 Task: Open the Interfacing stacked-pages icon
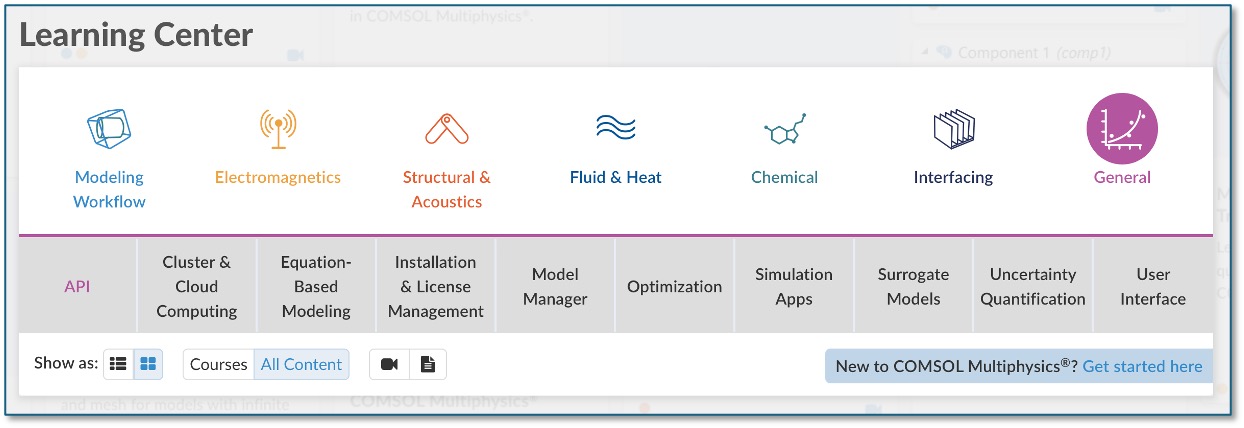click(x=953, y=130)
